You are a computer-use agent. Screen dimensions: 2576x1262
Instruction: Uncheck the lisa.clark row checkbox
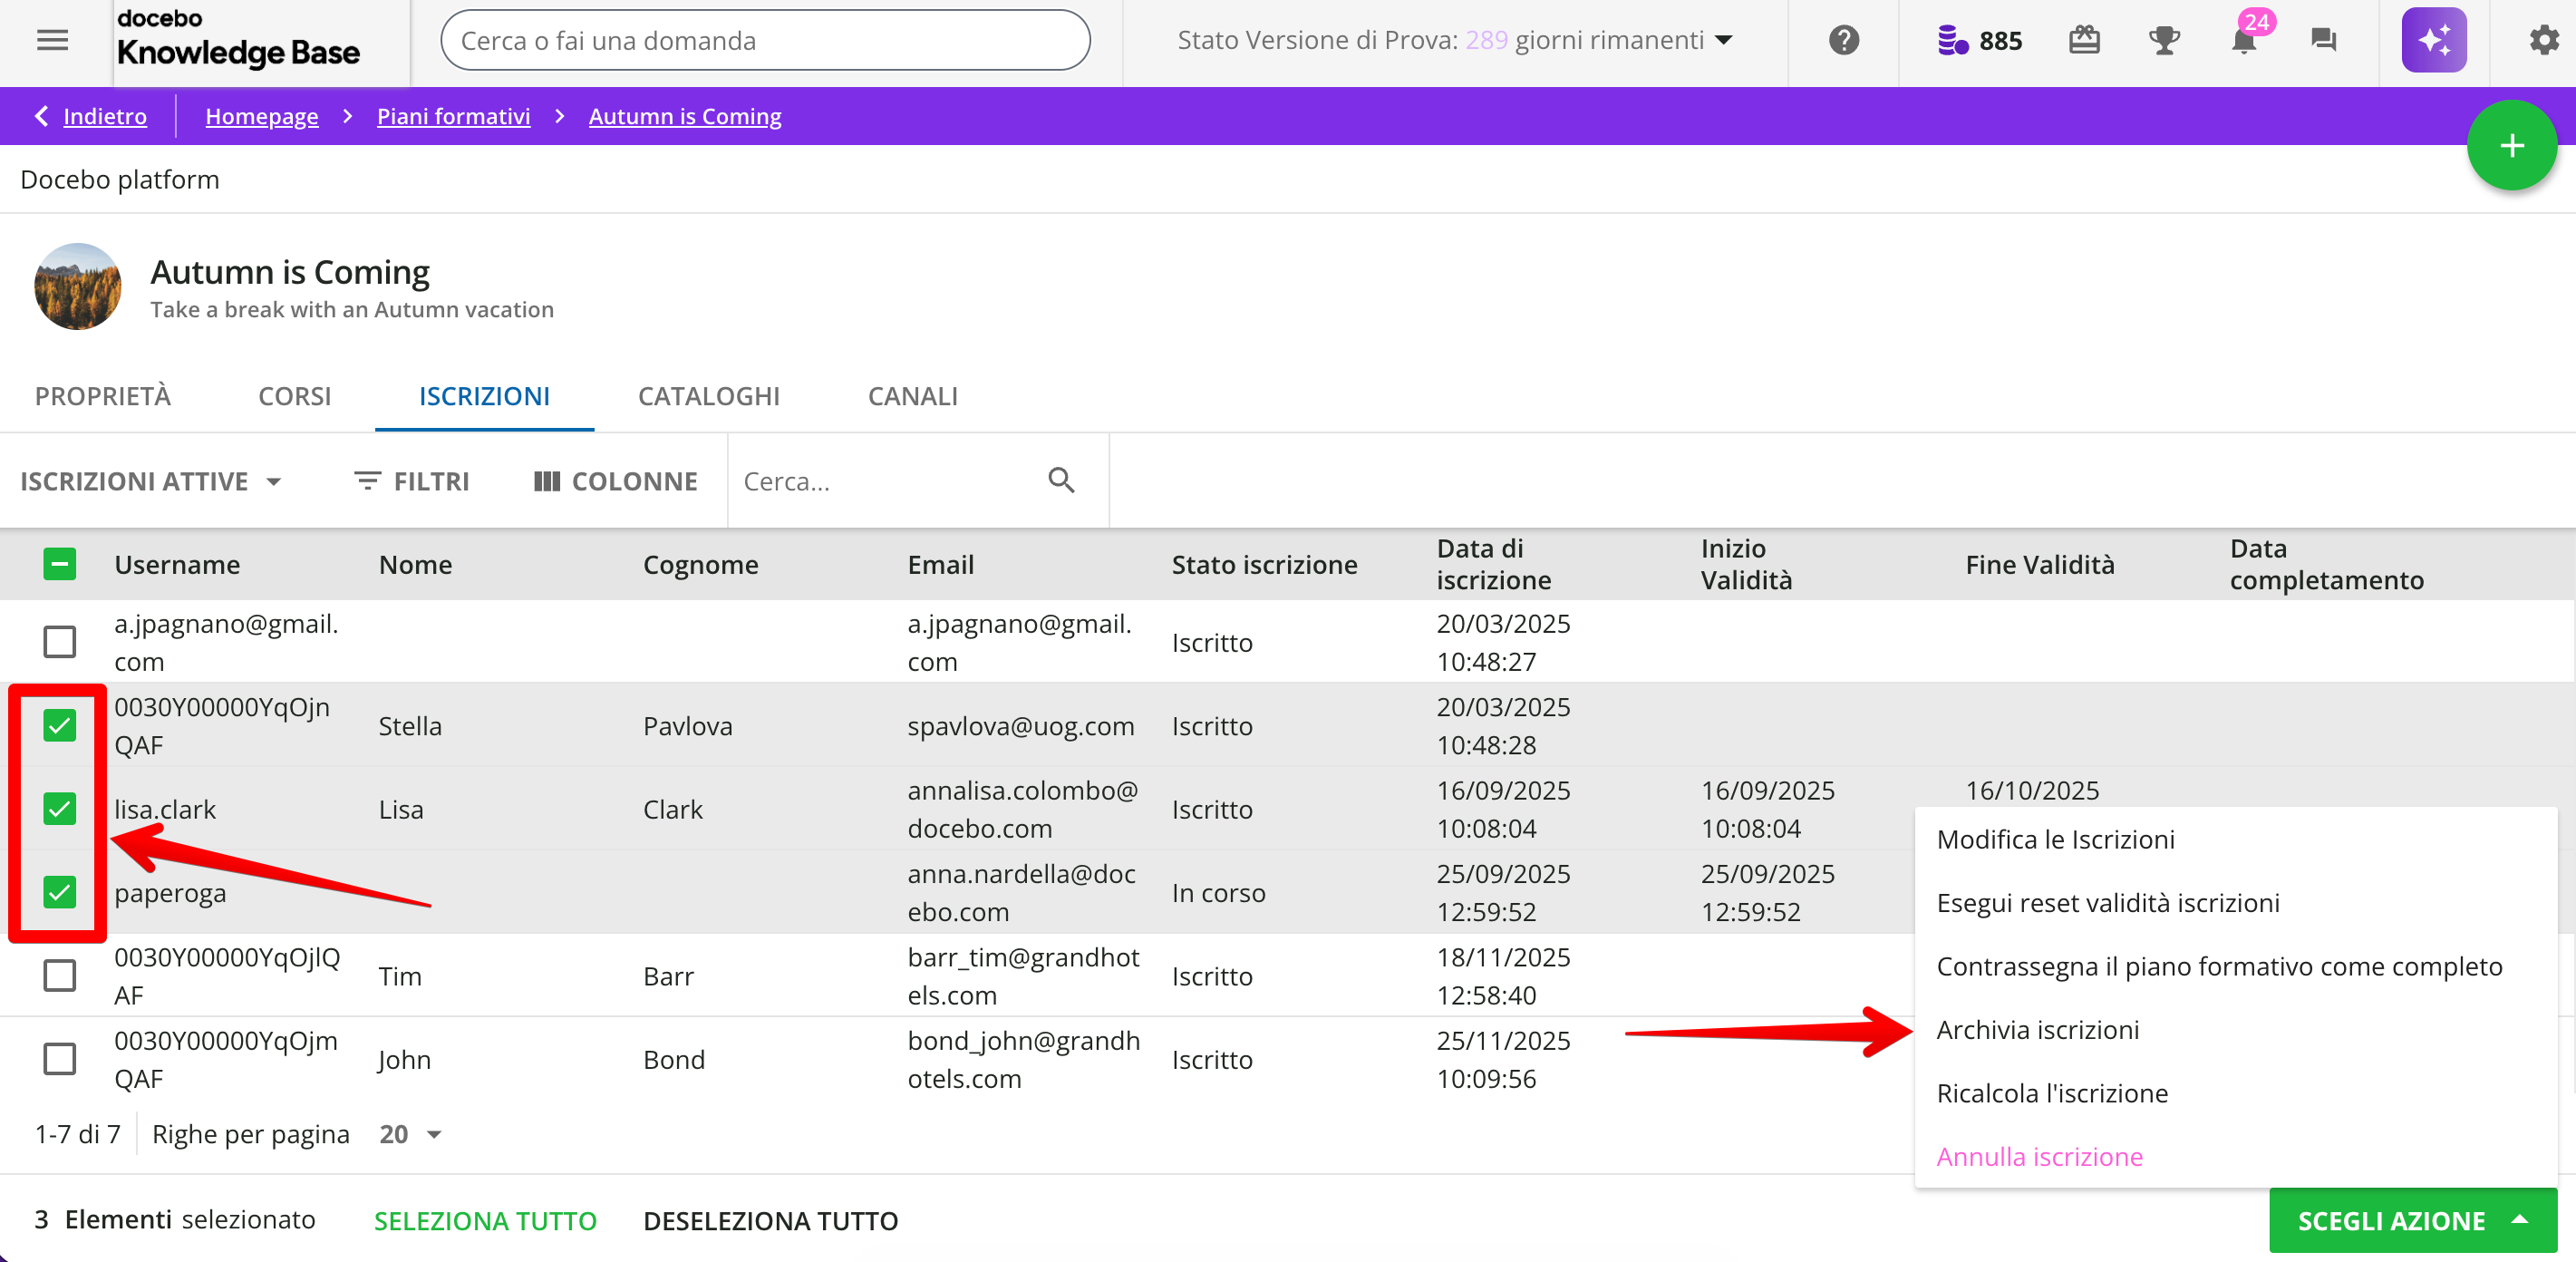click(x=60, y=808)
